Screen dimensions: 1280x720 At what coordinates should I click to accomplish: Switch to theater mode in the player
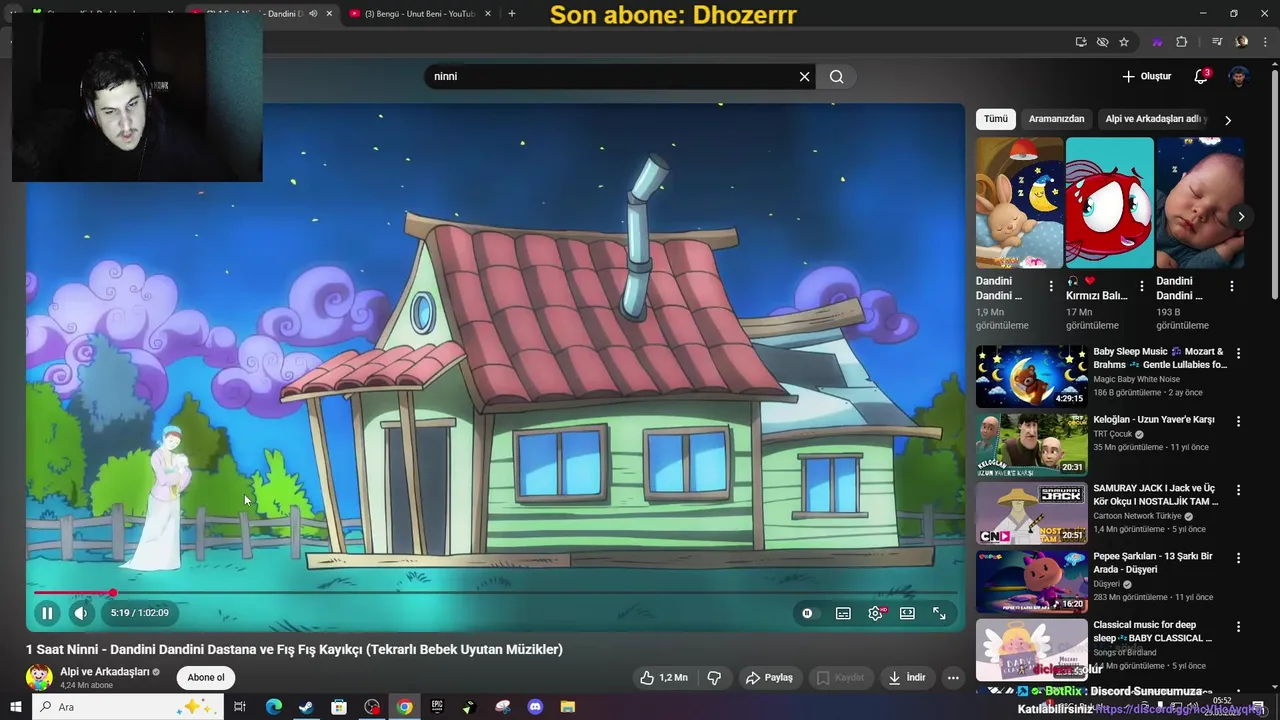(907, 613)
